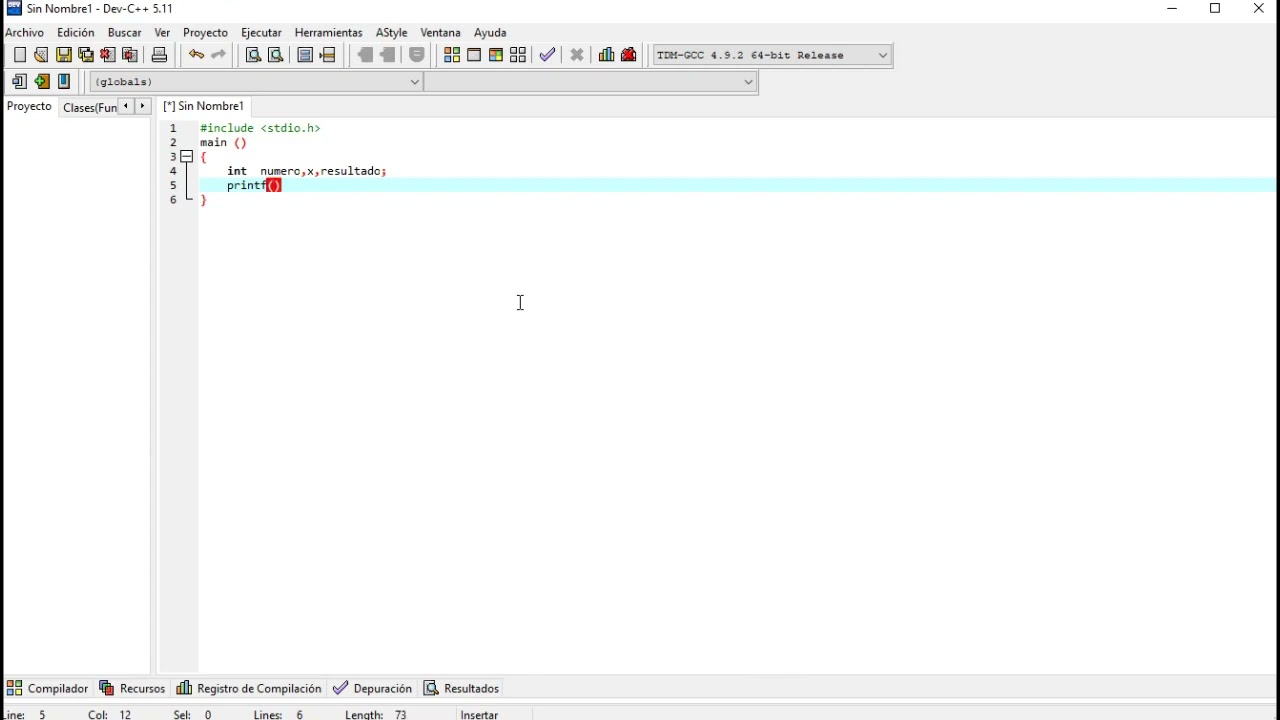Click the grayed Redo arrow icon
The image size is (1280, 720).
tap(218, 55)
